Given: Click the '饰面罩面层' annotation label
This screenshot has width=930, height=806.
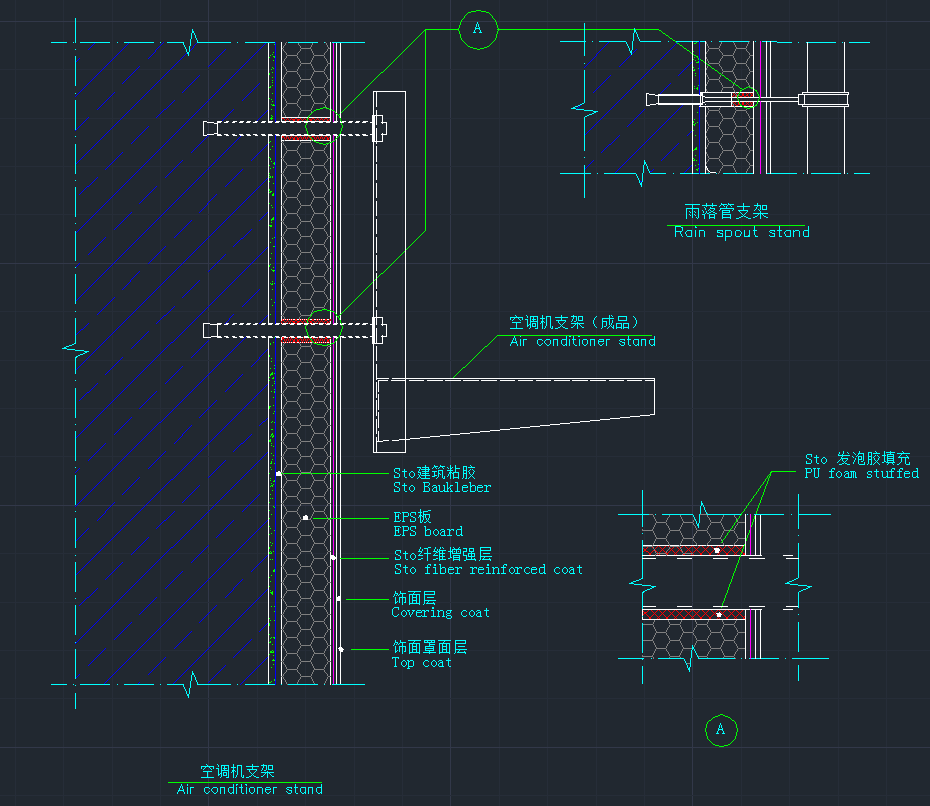Looking at the screenshot, I should pos(429,647).
